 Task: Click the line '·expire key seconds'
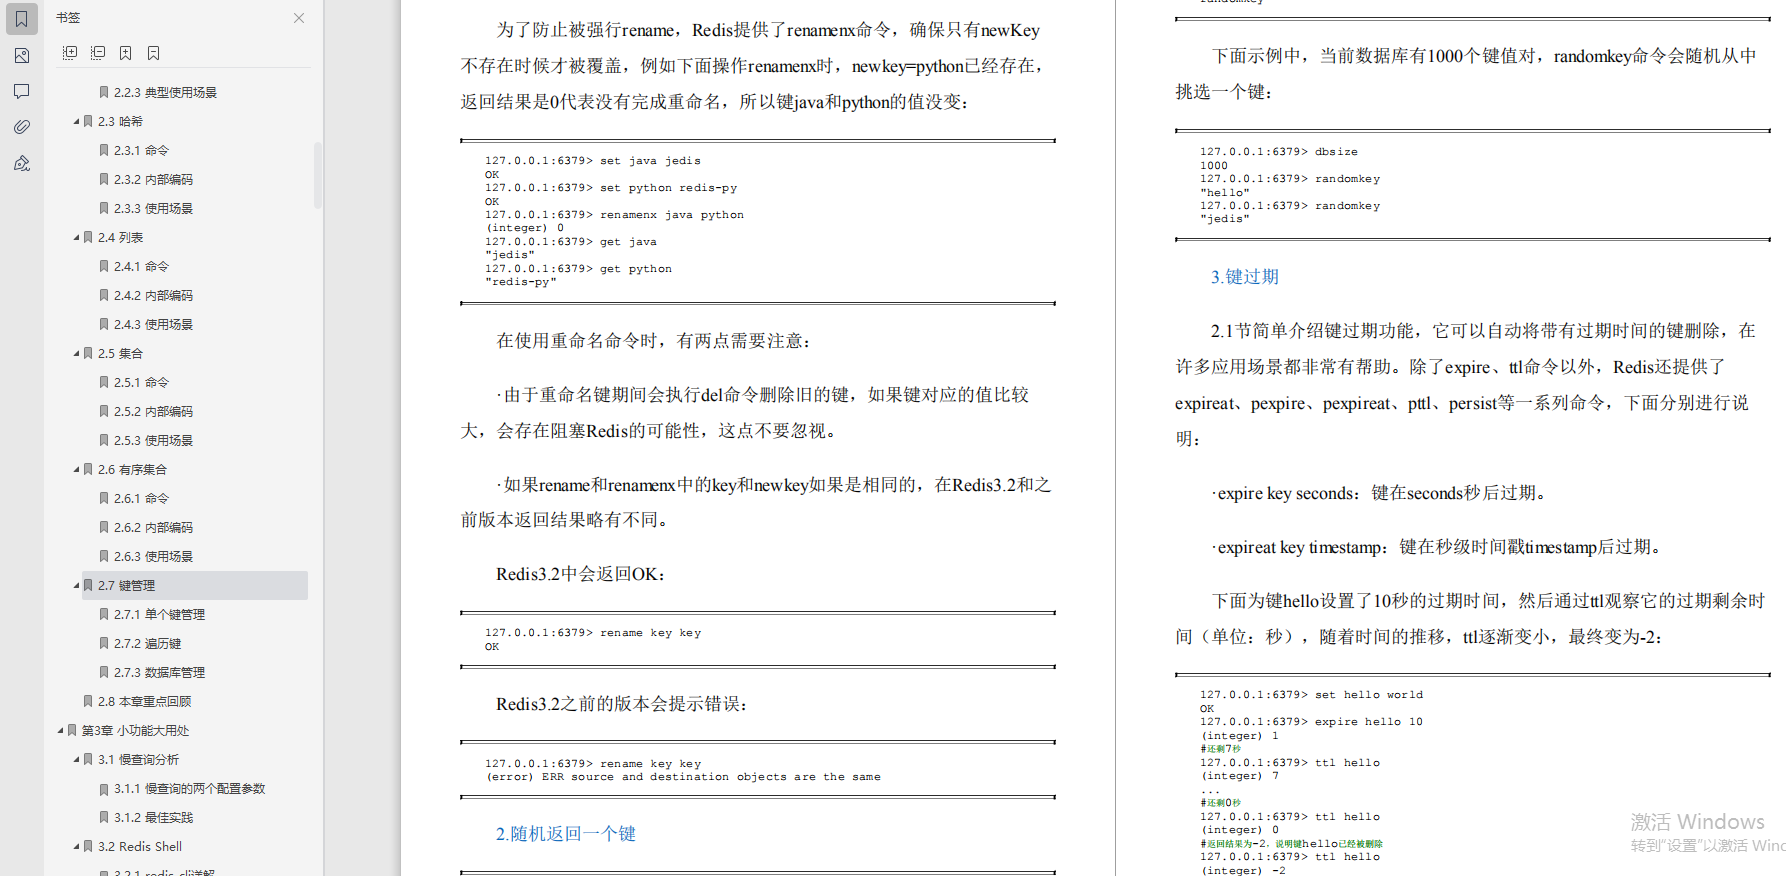click(x=1382, y=493)
